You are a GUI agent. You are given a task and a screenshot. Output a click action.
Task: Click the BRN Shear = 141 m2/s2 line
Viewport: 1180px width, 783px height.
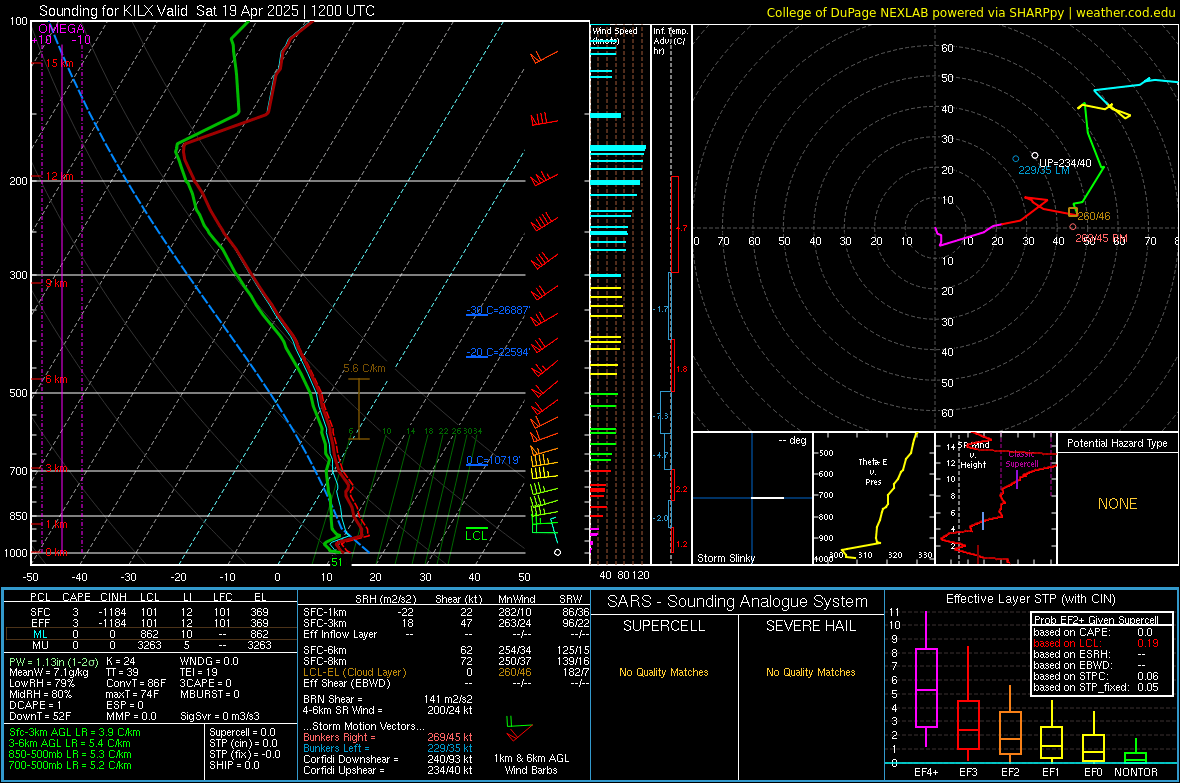(388, 699)
